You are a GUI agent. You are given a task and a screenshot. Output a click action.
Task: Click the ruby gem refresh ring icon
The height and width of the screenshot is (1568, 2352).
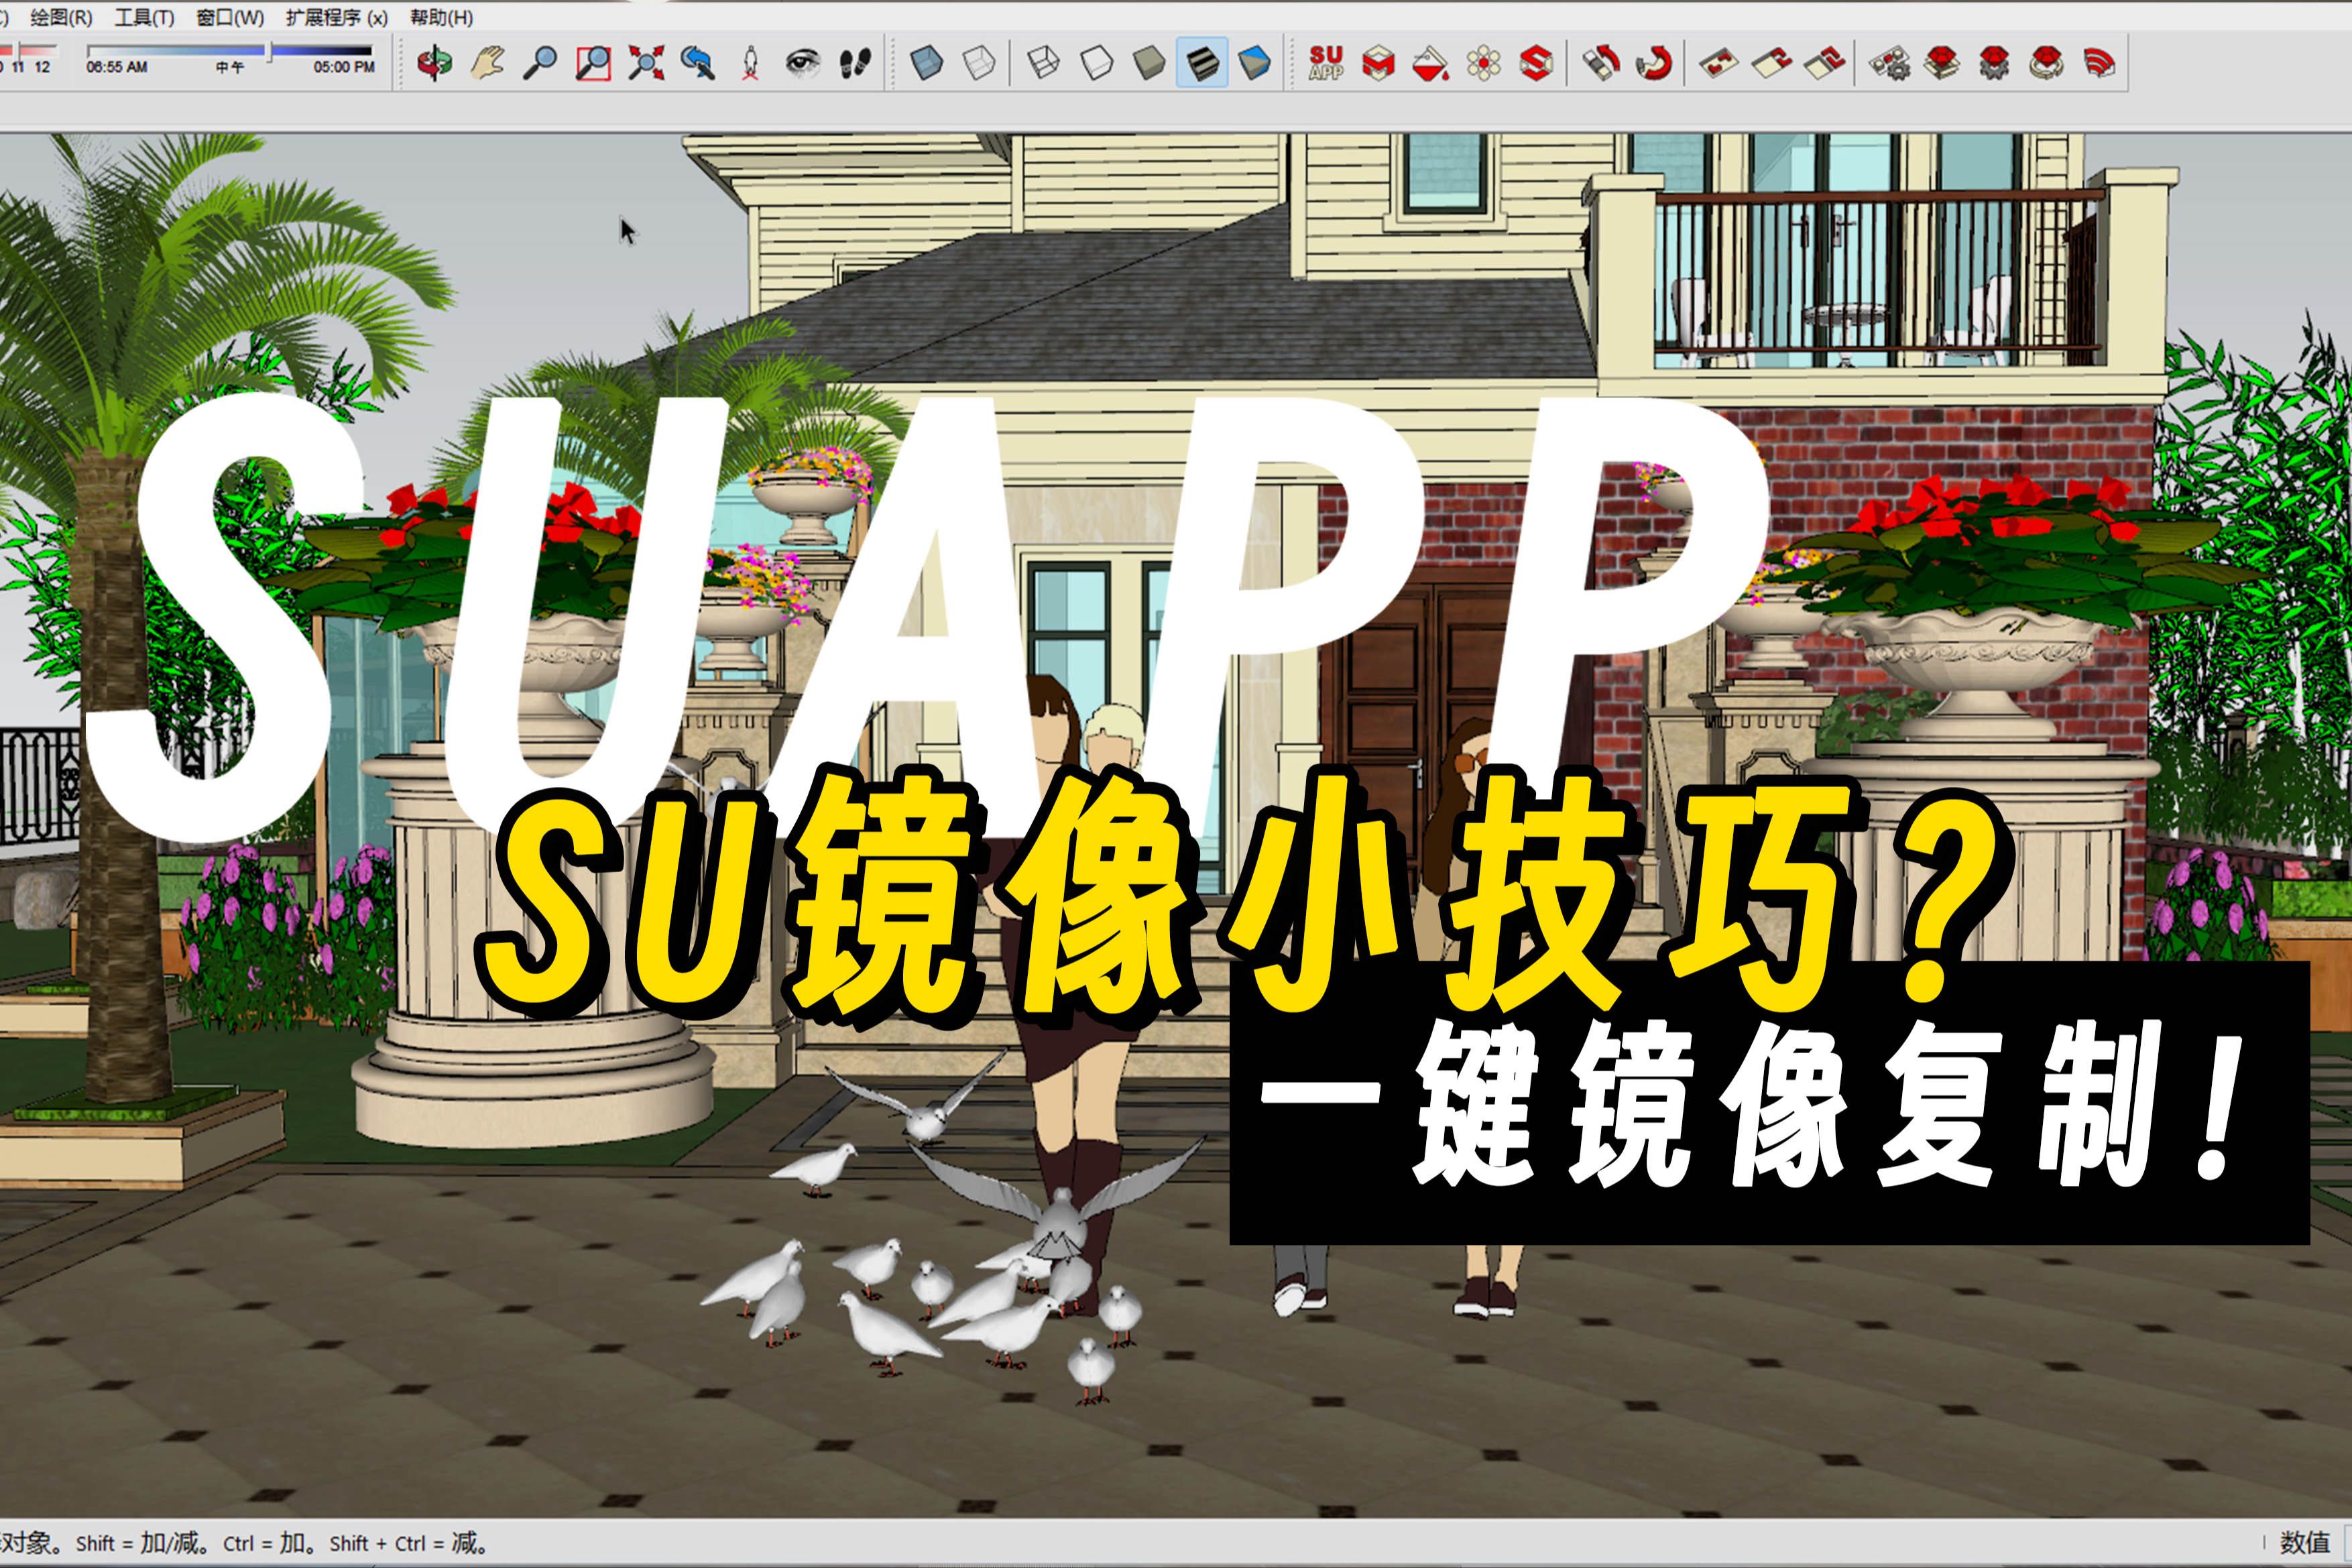tap(2047, 64)
